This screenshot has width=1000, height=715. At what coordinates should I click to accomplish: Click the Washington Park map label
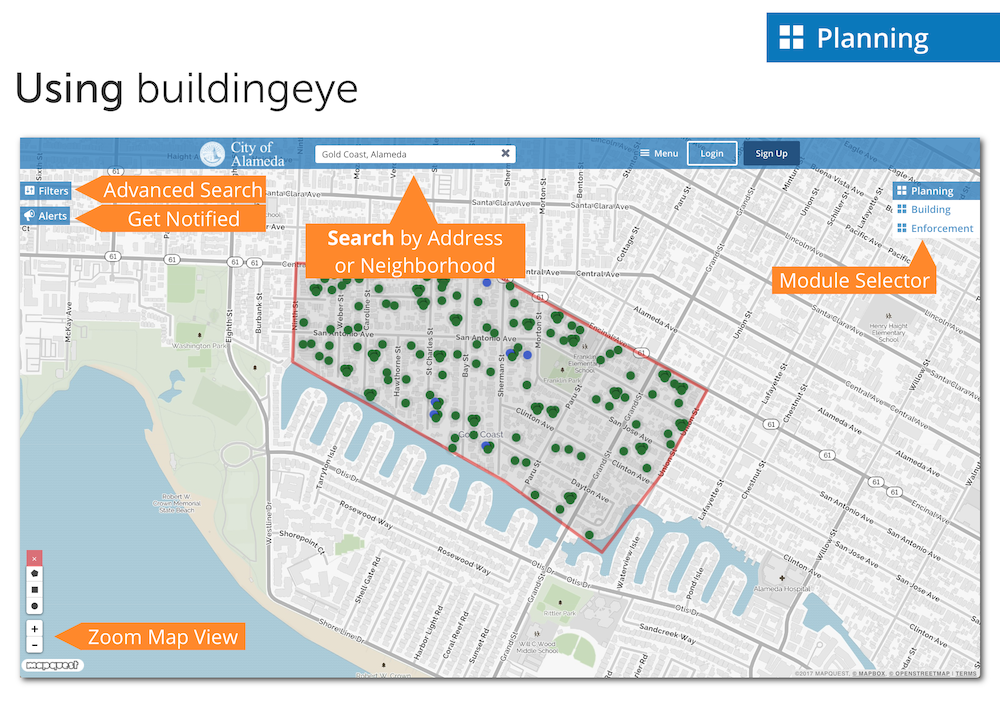[x=199, y=346]
